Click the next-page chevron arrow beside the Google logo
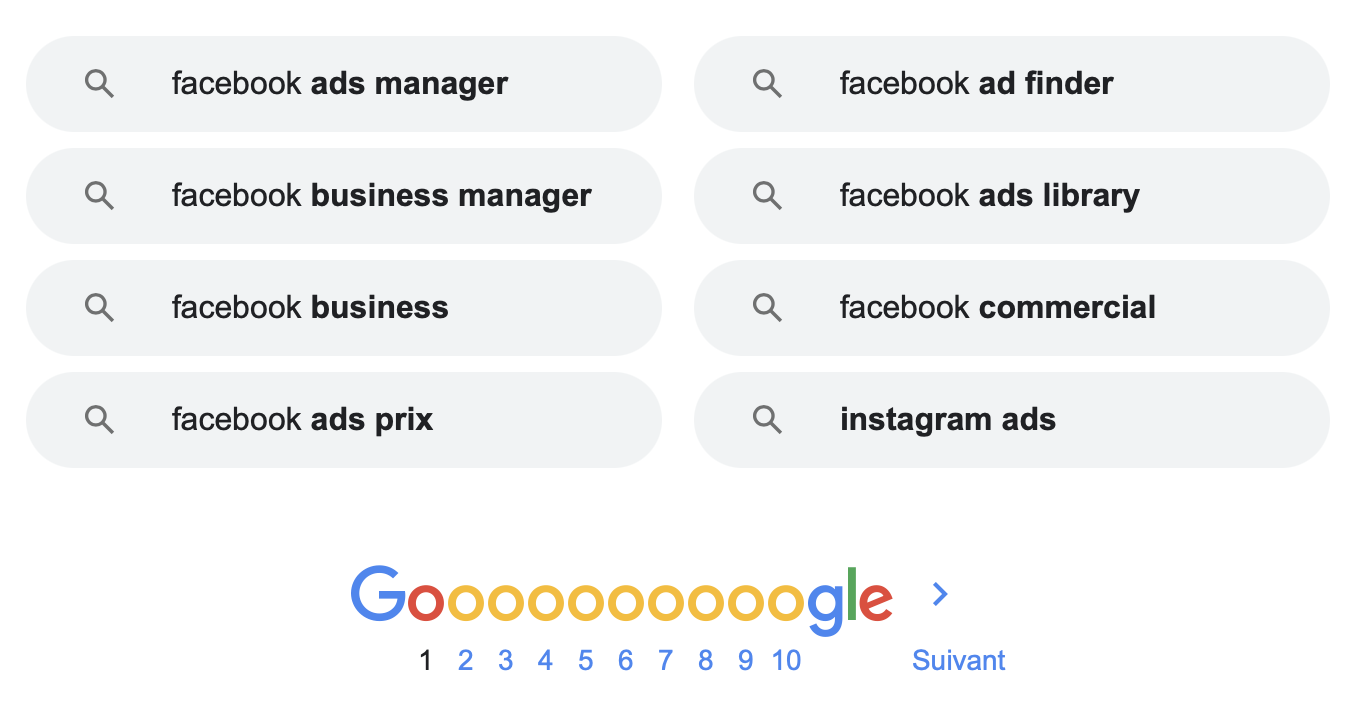Image resolution: width=1352 pixels, height=720 pixels. coord(939,594)
